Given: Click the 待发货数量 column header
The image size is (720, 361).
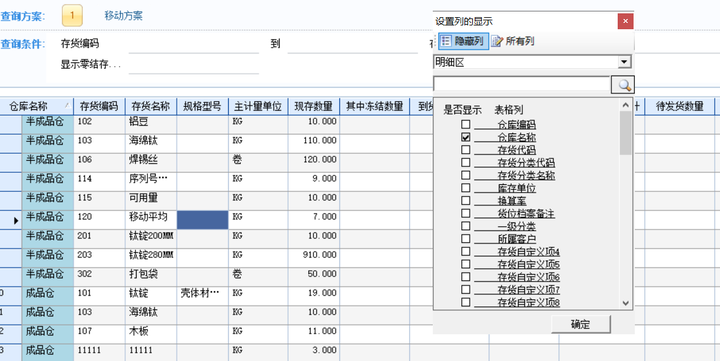Looking at the screenshot, I should point(680,107).
